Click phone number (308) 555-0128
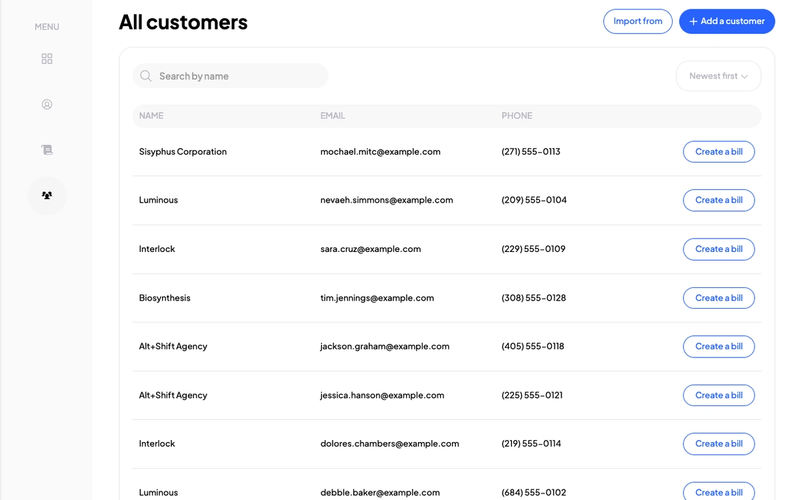This screenshot has width=800, height=500. [x=534, y=298]
